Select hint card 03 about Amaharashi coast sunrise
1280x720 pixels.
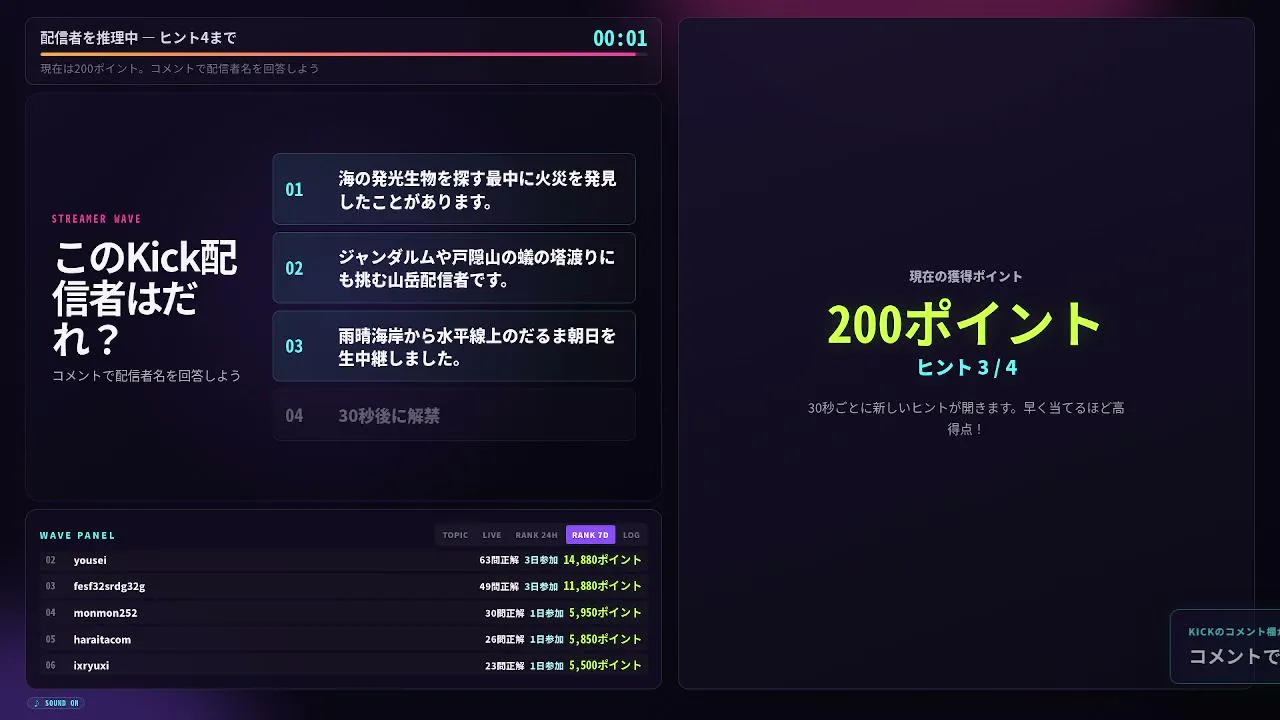pos(454,346)
